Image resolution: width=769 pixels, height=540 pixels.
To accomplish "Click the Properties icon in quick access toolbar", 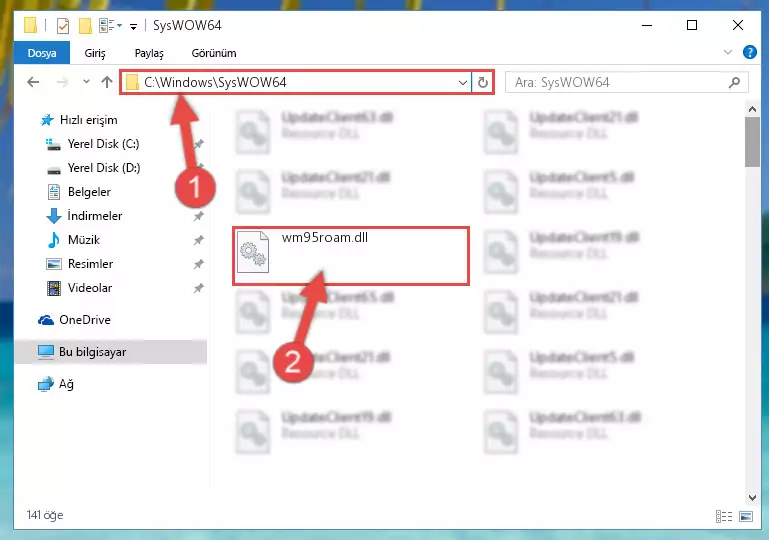I will 63,25.
